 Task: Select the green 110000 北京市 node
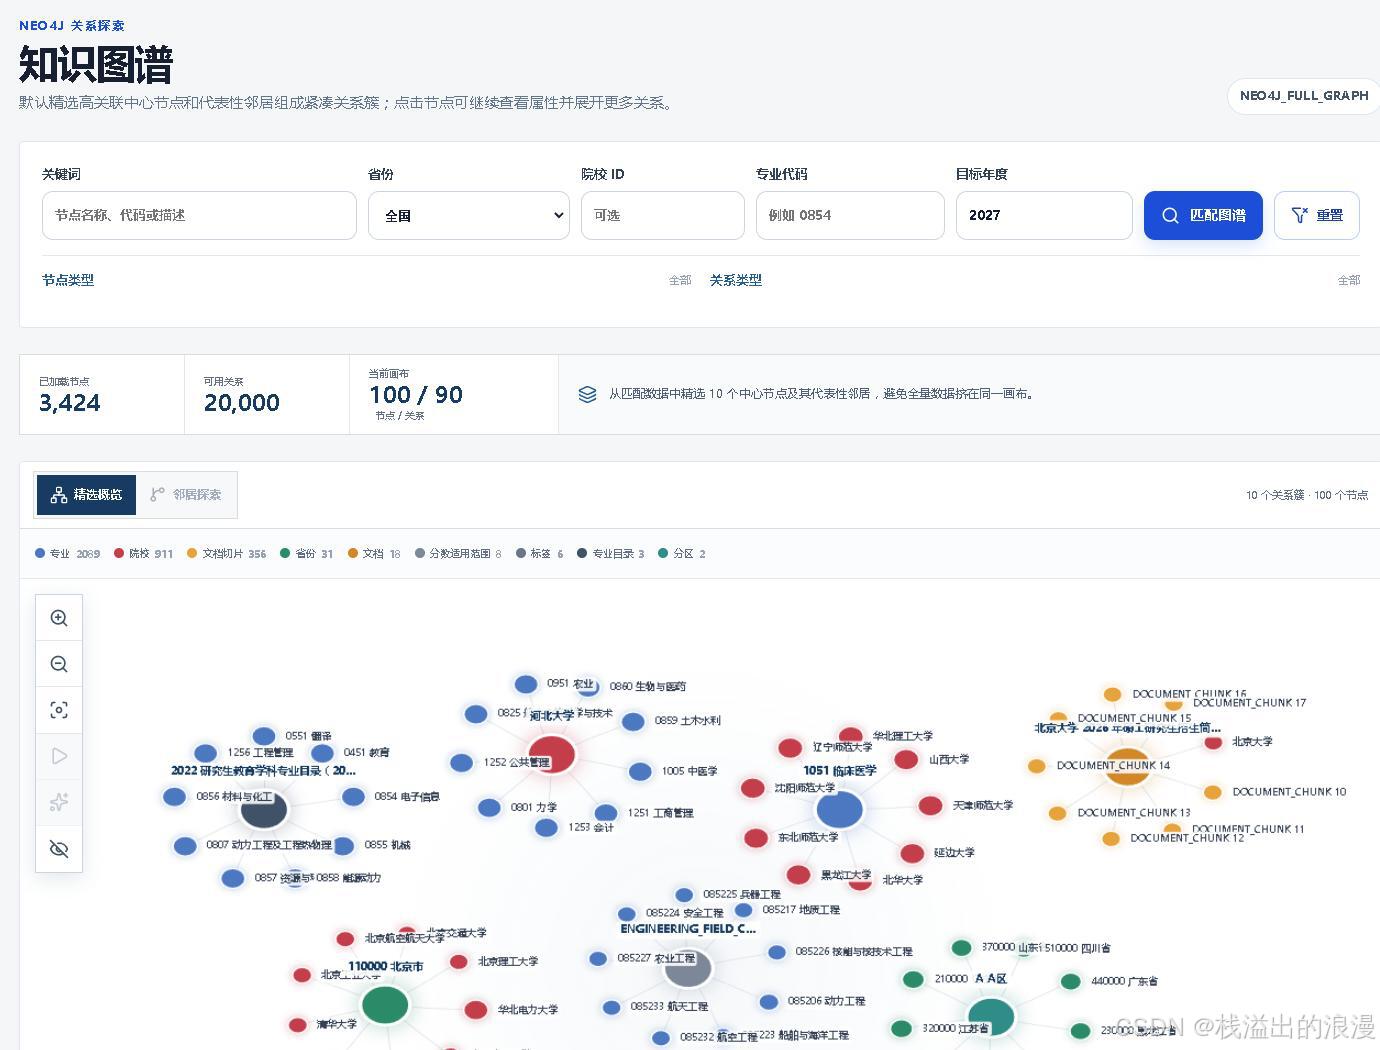point(385,1004)
